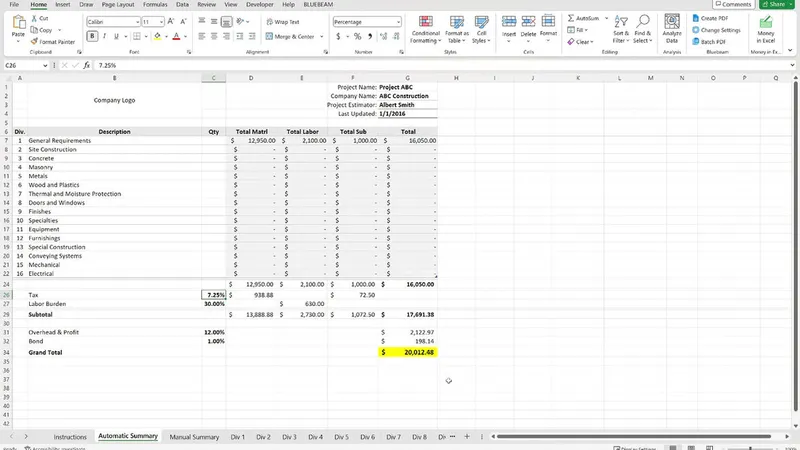The image size is (800, 450).
Task: Open the font name dropdown
Action: pos(137,22)
